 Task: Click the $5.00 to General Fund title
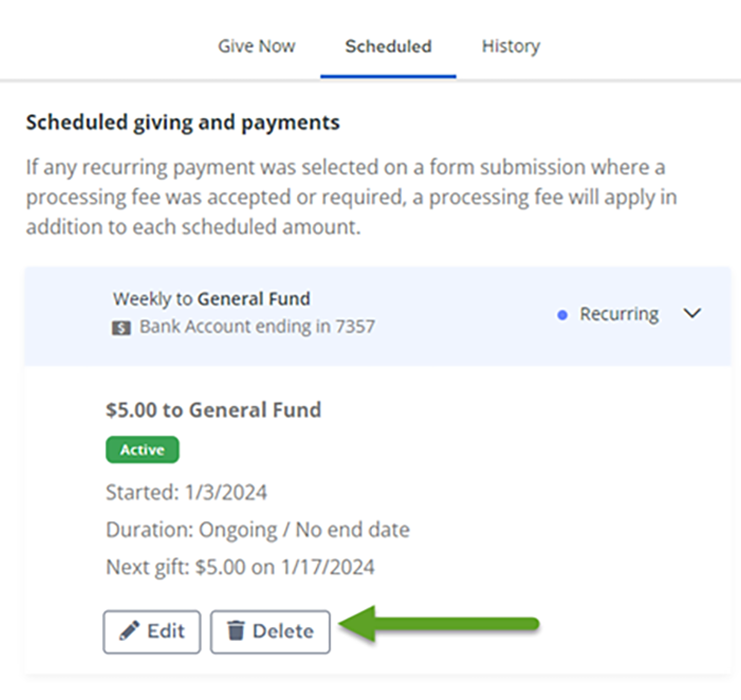coord(214,410)
